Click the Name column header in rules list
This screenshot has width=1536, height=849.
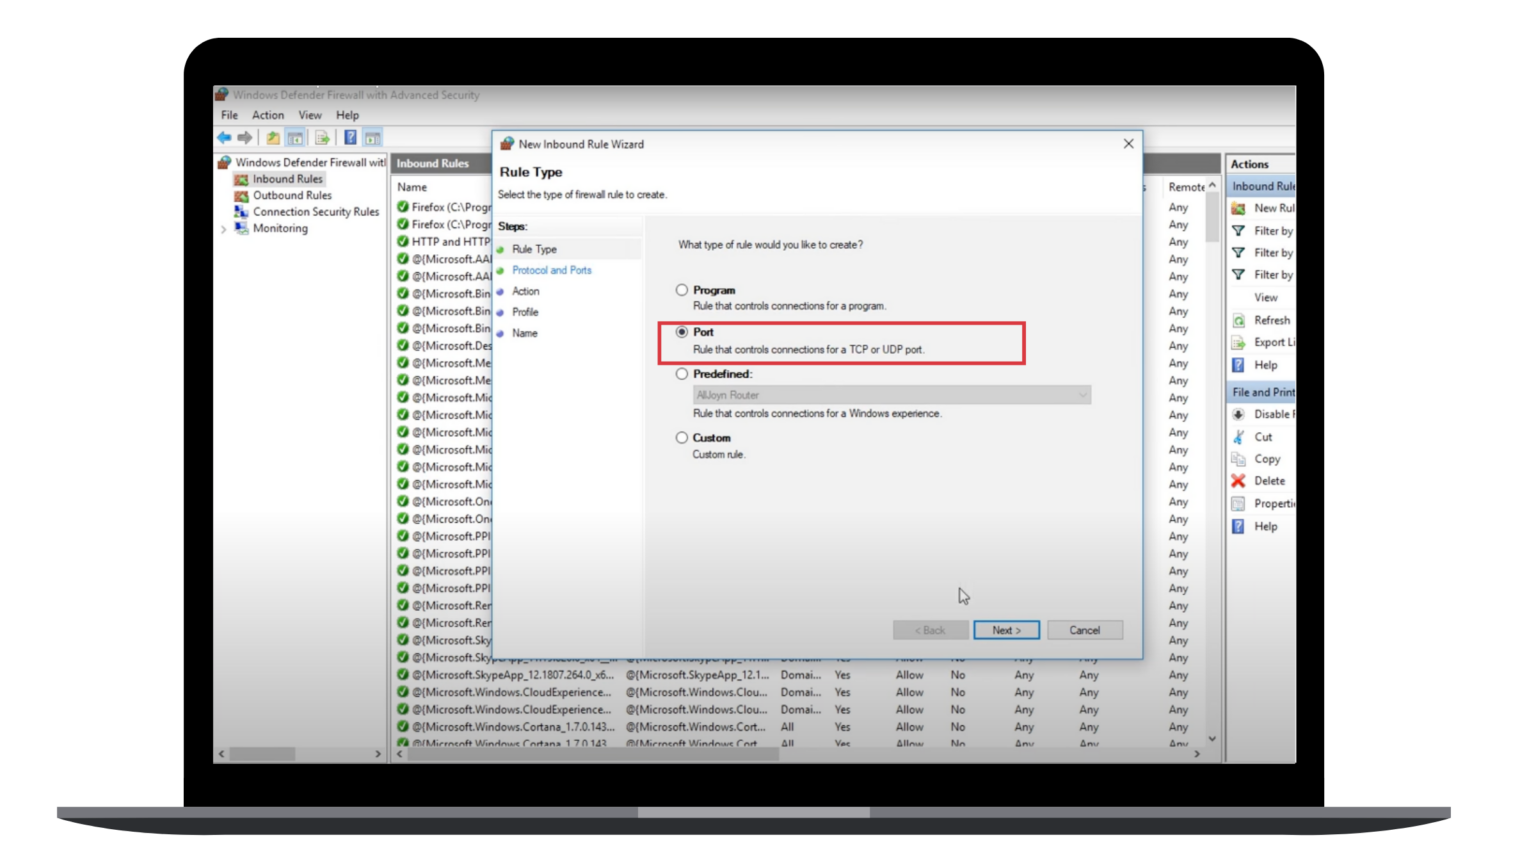412,187
